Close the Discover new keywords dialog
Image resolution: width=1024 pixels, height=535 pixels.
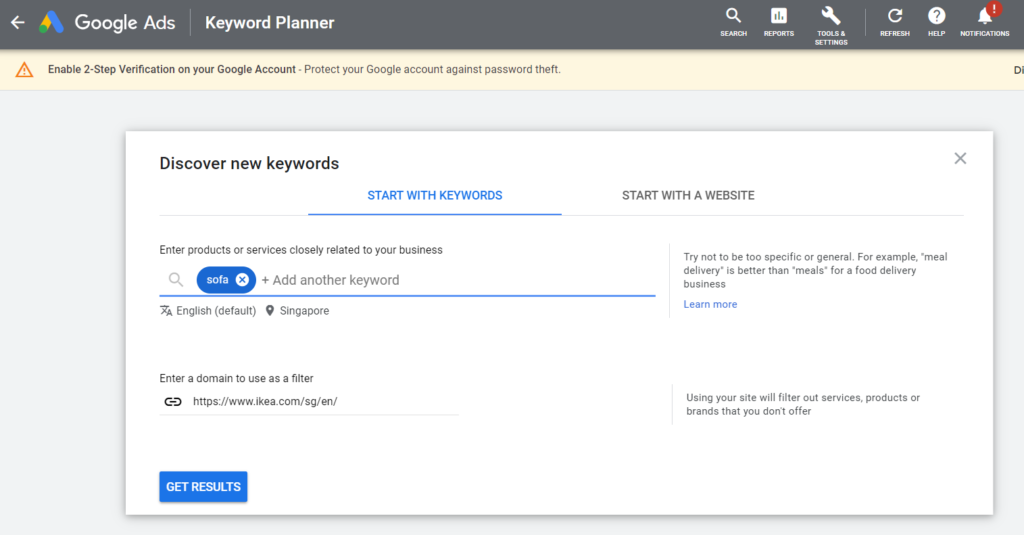(960, 158)
